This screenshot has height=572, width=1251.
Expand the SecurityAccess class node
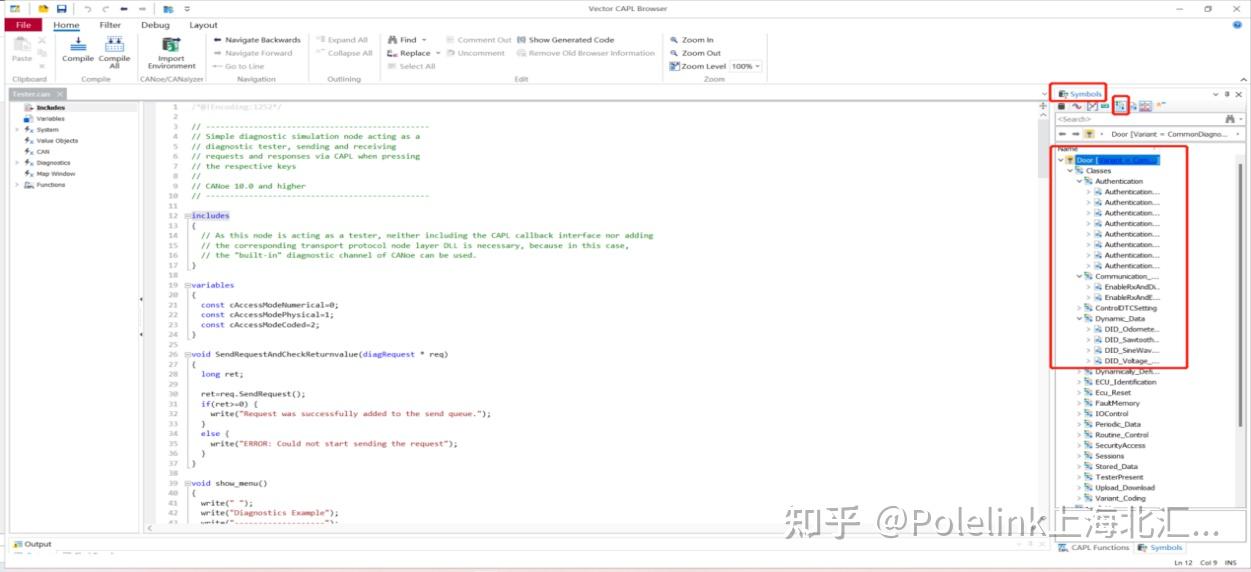1079,445
